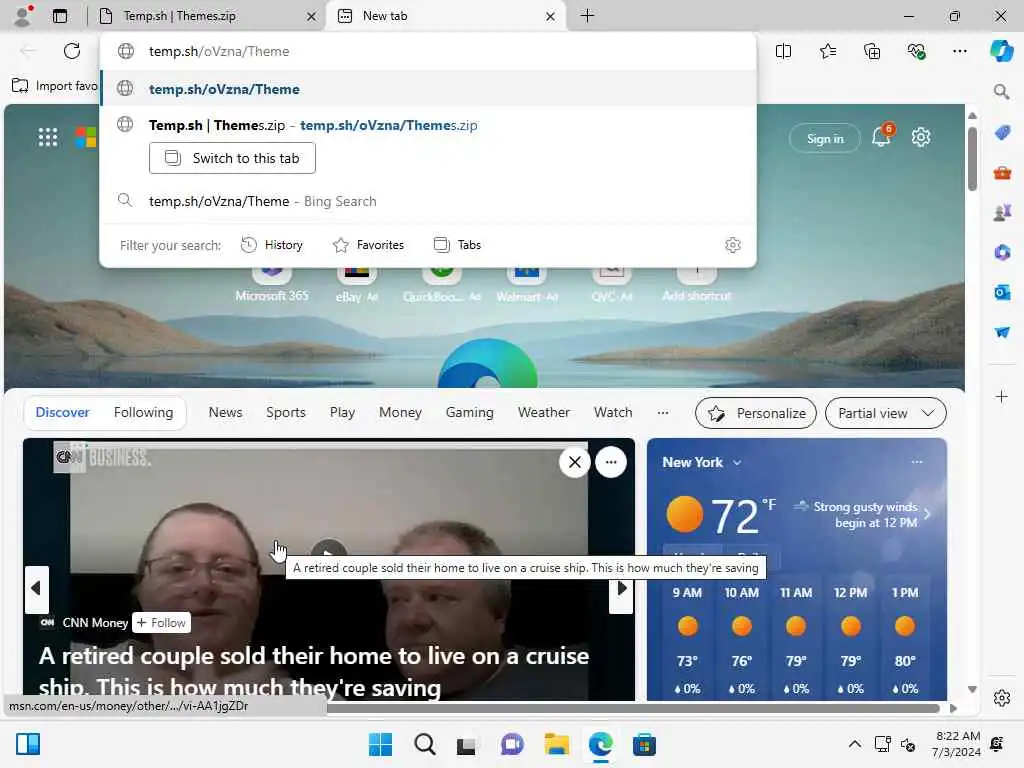Open the sidebar Tools briefcase icon
This screenshot has width=1024, height=768.
(1002, 173)
